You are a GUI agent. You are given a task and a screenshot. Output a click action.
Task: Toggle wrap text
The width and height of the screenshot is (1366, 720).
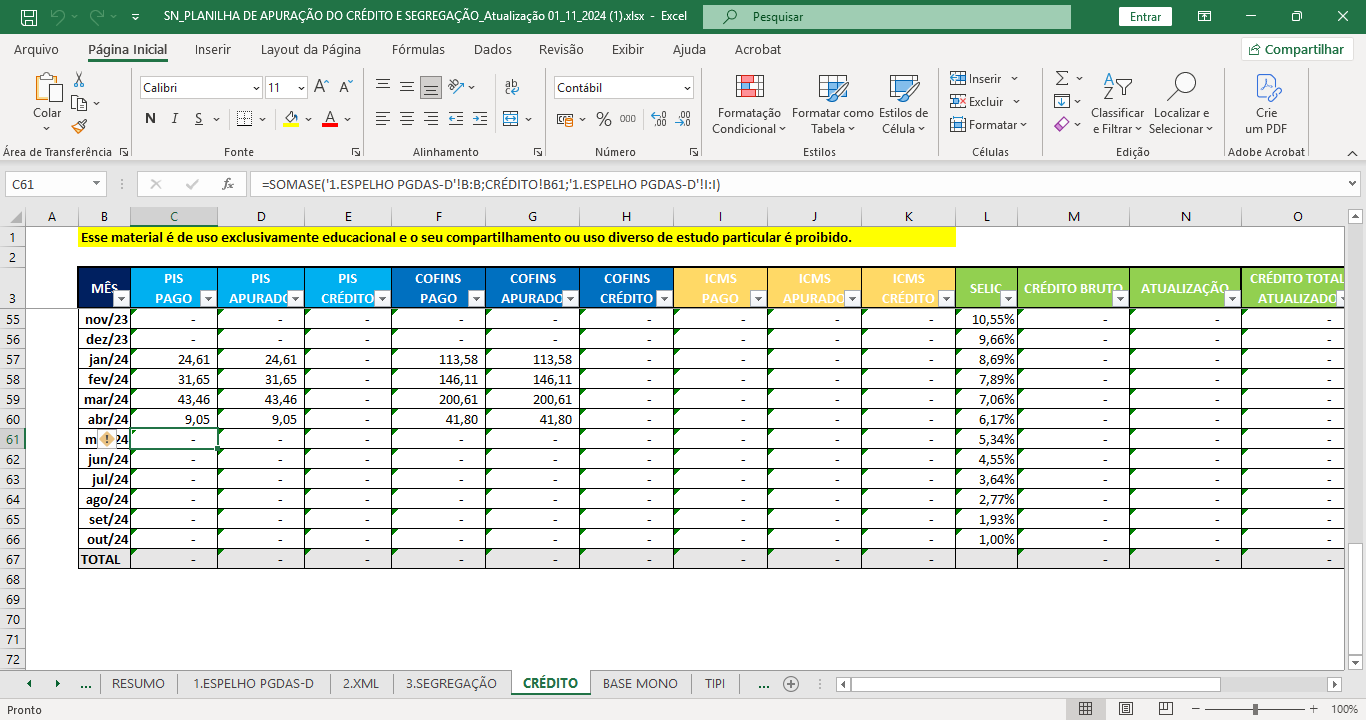pyautogui.click(x=510, y=88)
